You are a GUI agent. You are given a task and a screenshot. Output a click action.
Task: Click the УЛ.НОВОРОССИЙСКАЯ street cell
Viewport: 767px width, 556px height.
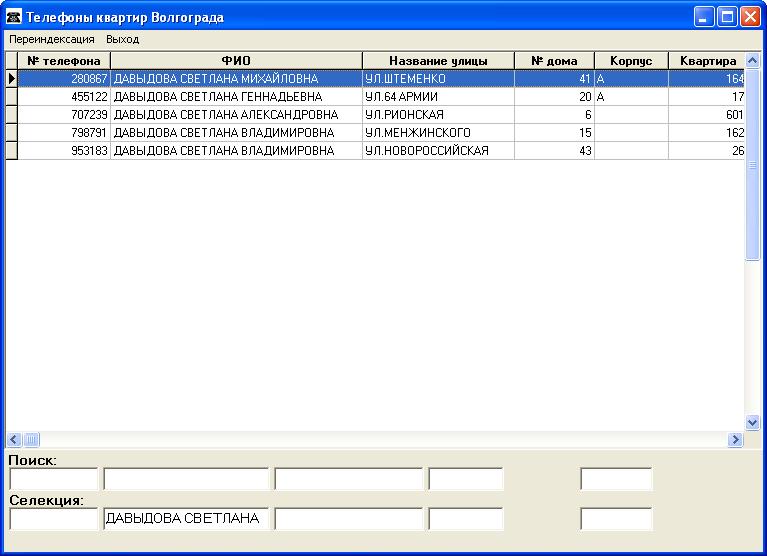coord(437,151)
